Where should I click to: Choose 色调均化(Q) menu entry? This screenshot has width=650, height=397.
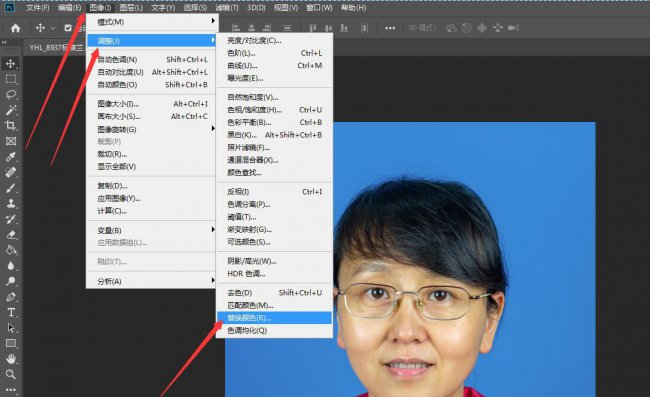(x=274, y=330)
